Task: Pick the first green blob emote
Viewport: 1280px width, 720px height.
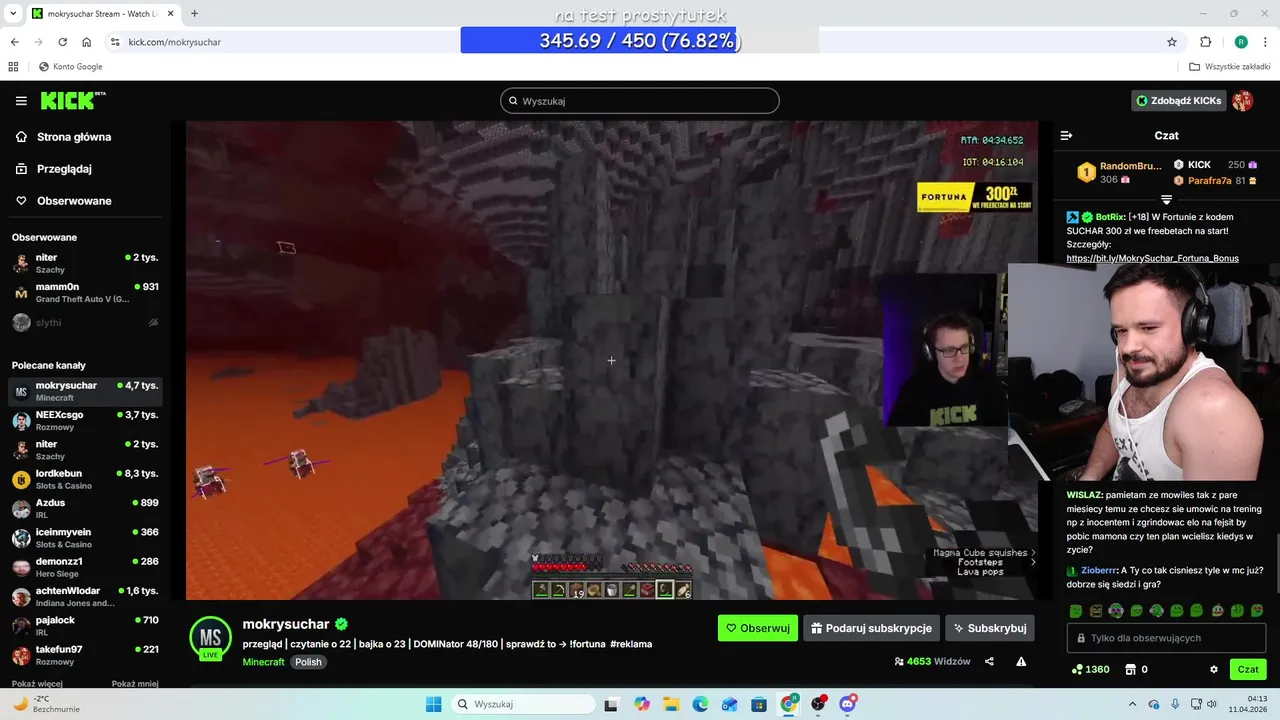Action: [1076, 610]
